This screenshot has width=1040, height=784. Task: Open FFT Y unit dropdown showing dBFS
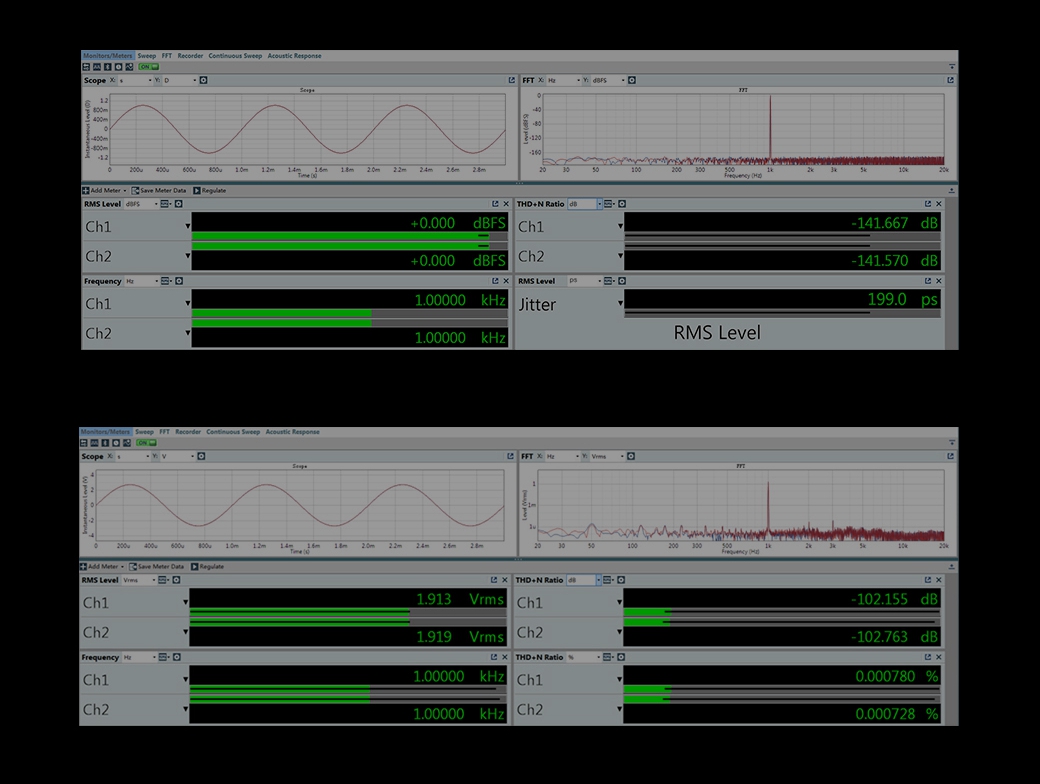pyautogui.click(x=608, y=80)
